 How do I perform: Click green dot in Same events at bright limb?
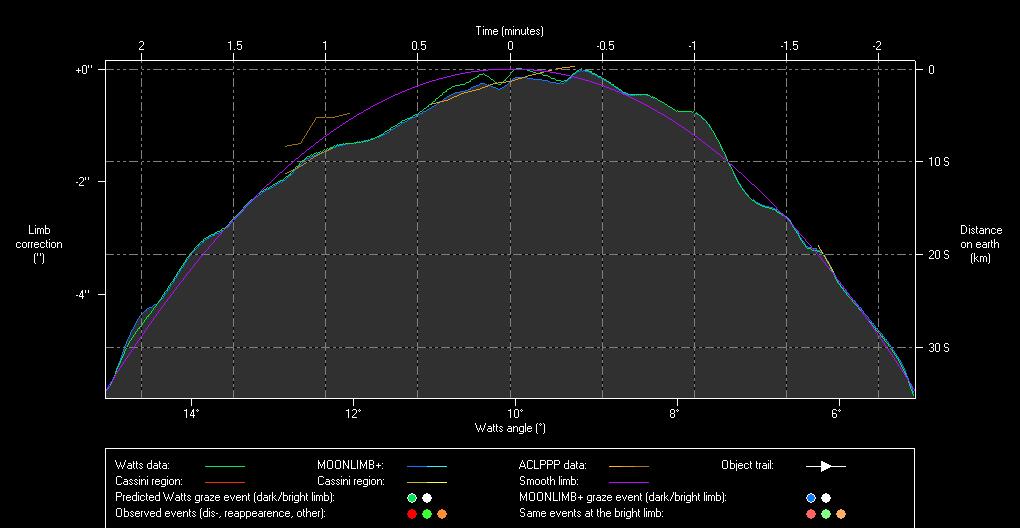[x=826, y=514]
